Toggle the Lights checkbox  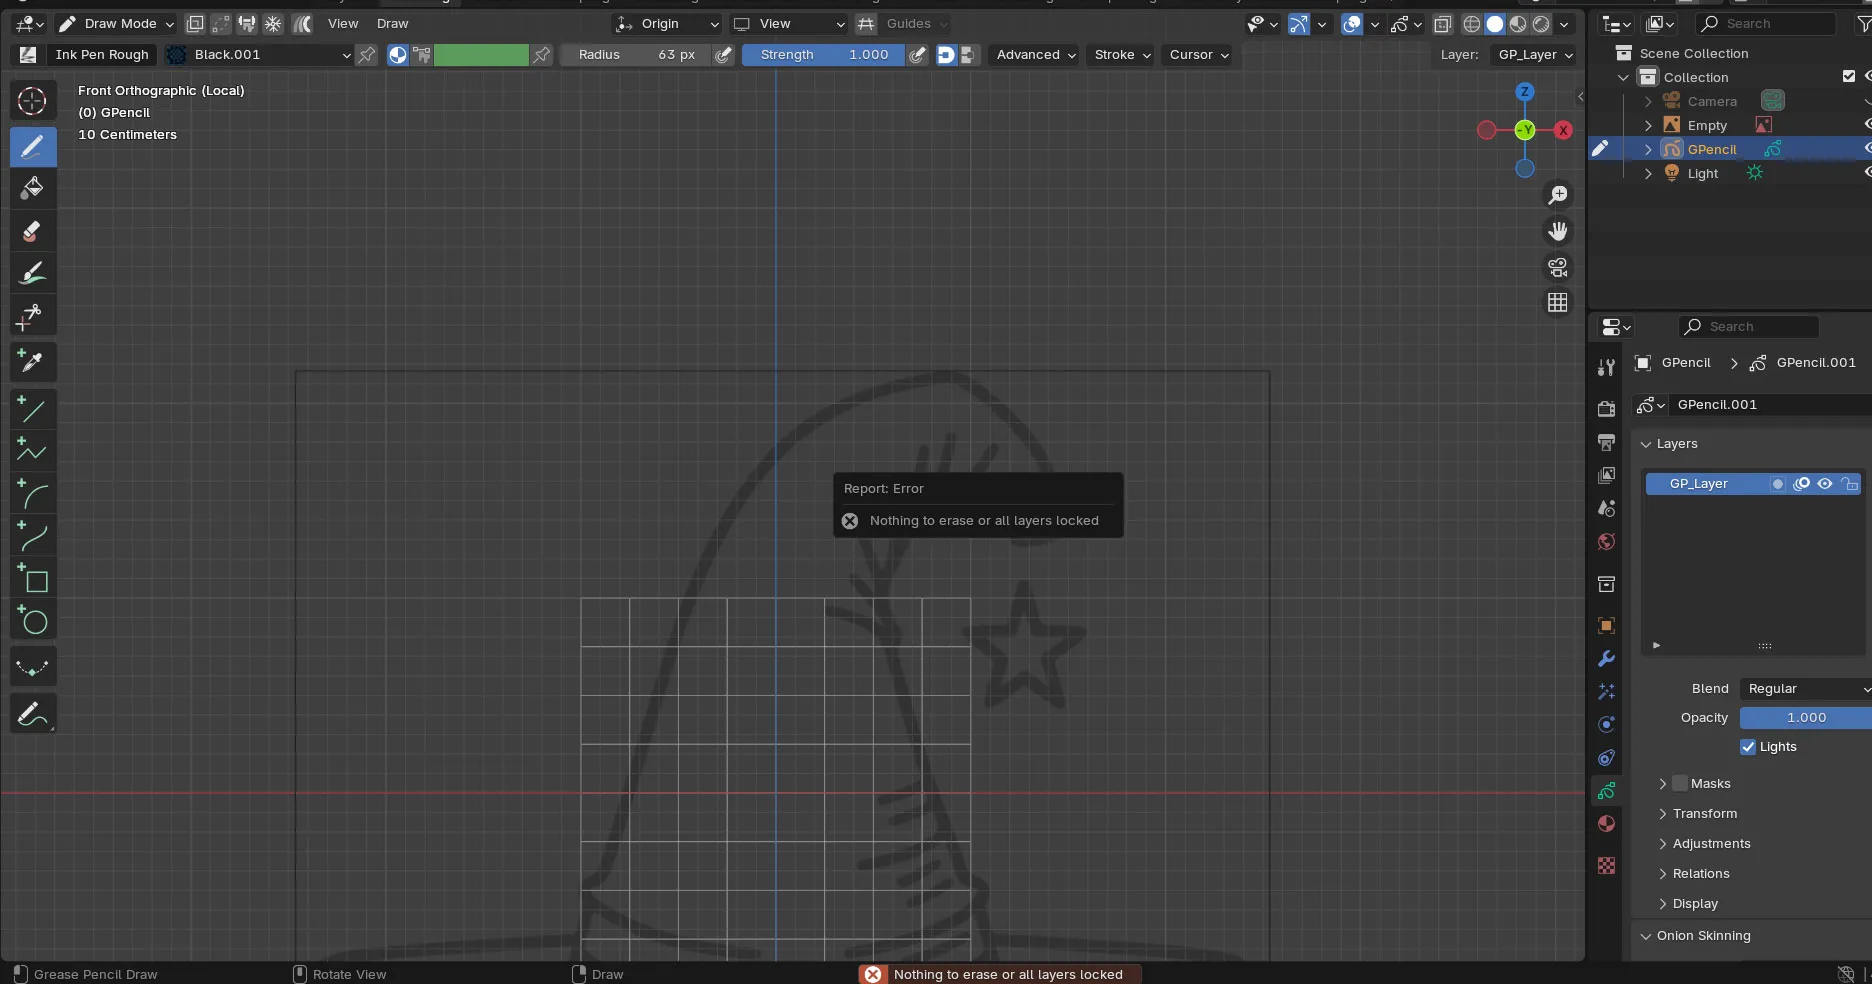click(x=1748, y=747)
